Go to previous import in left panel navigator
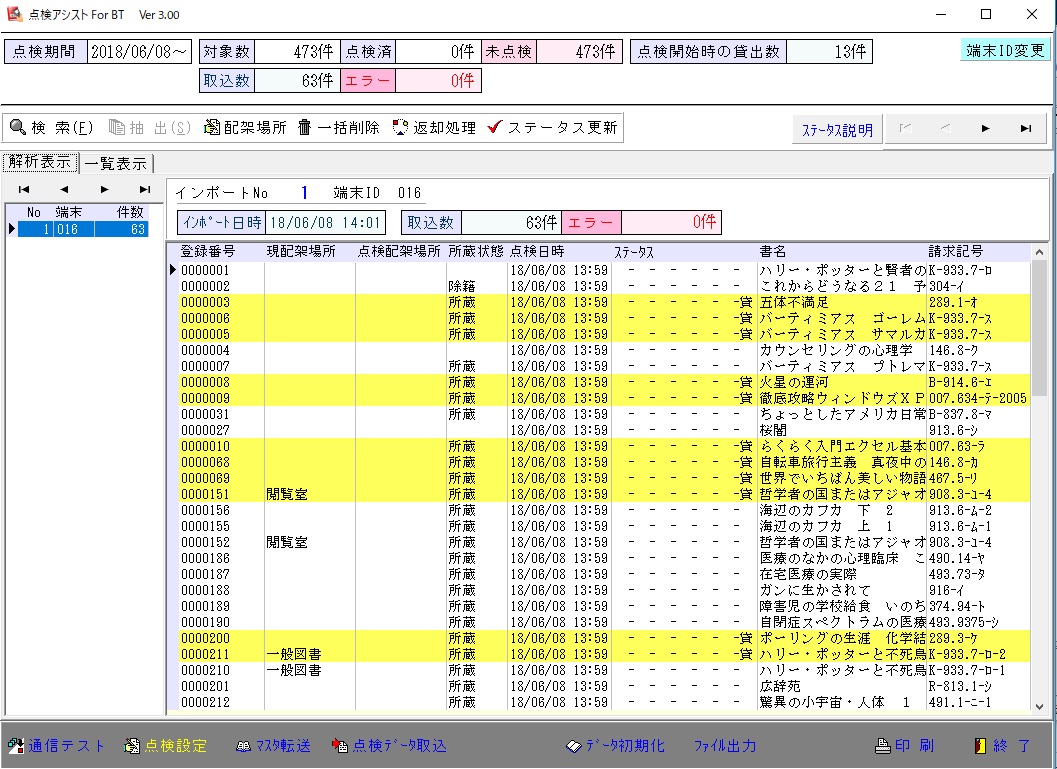Screen dimensions: 1057x769 tap(64, 189)
